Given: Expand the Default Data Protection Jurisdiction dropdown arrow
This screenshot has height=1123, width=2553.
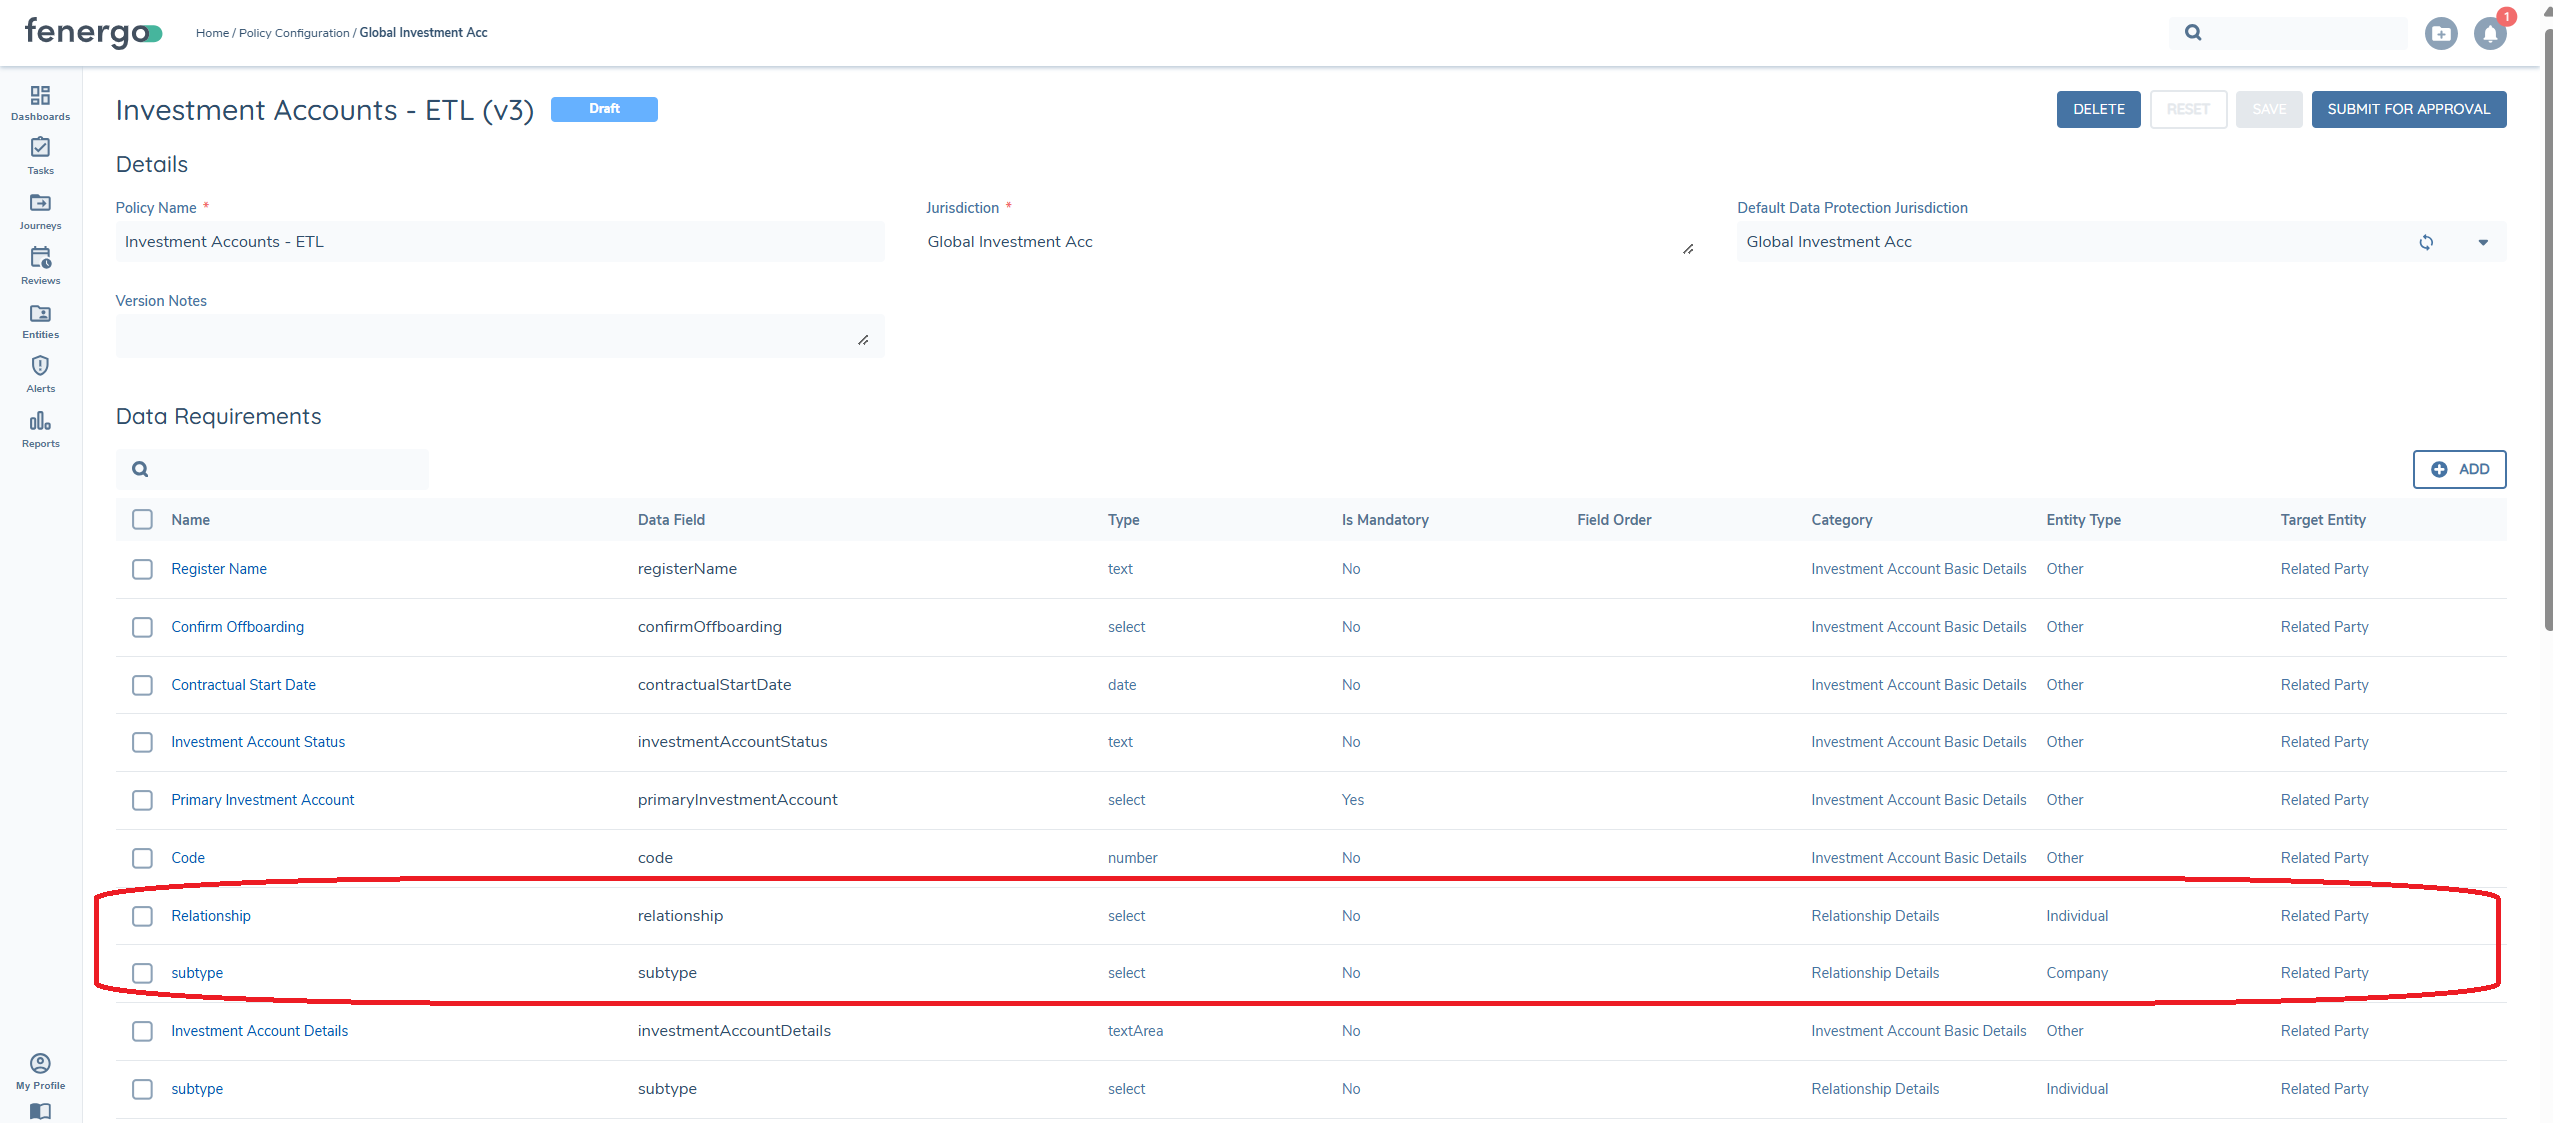Looking at the screenshot, I should pyautogui.click(x=2482, y=243).
